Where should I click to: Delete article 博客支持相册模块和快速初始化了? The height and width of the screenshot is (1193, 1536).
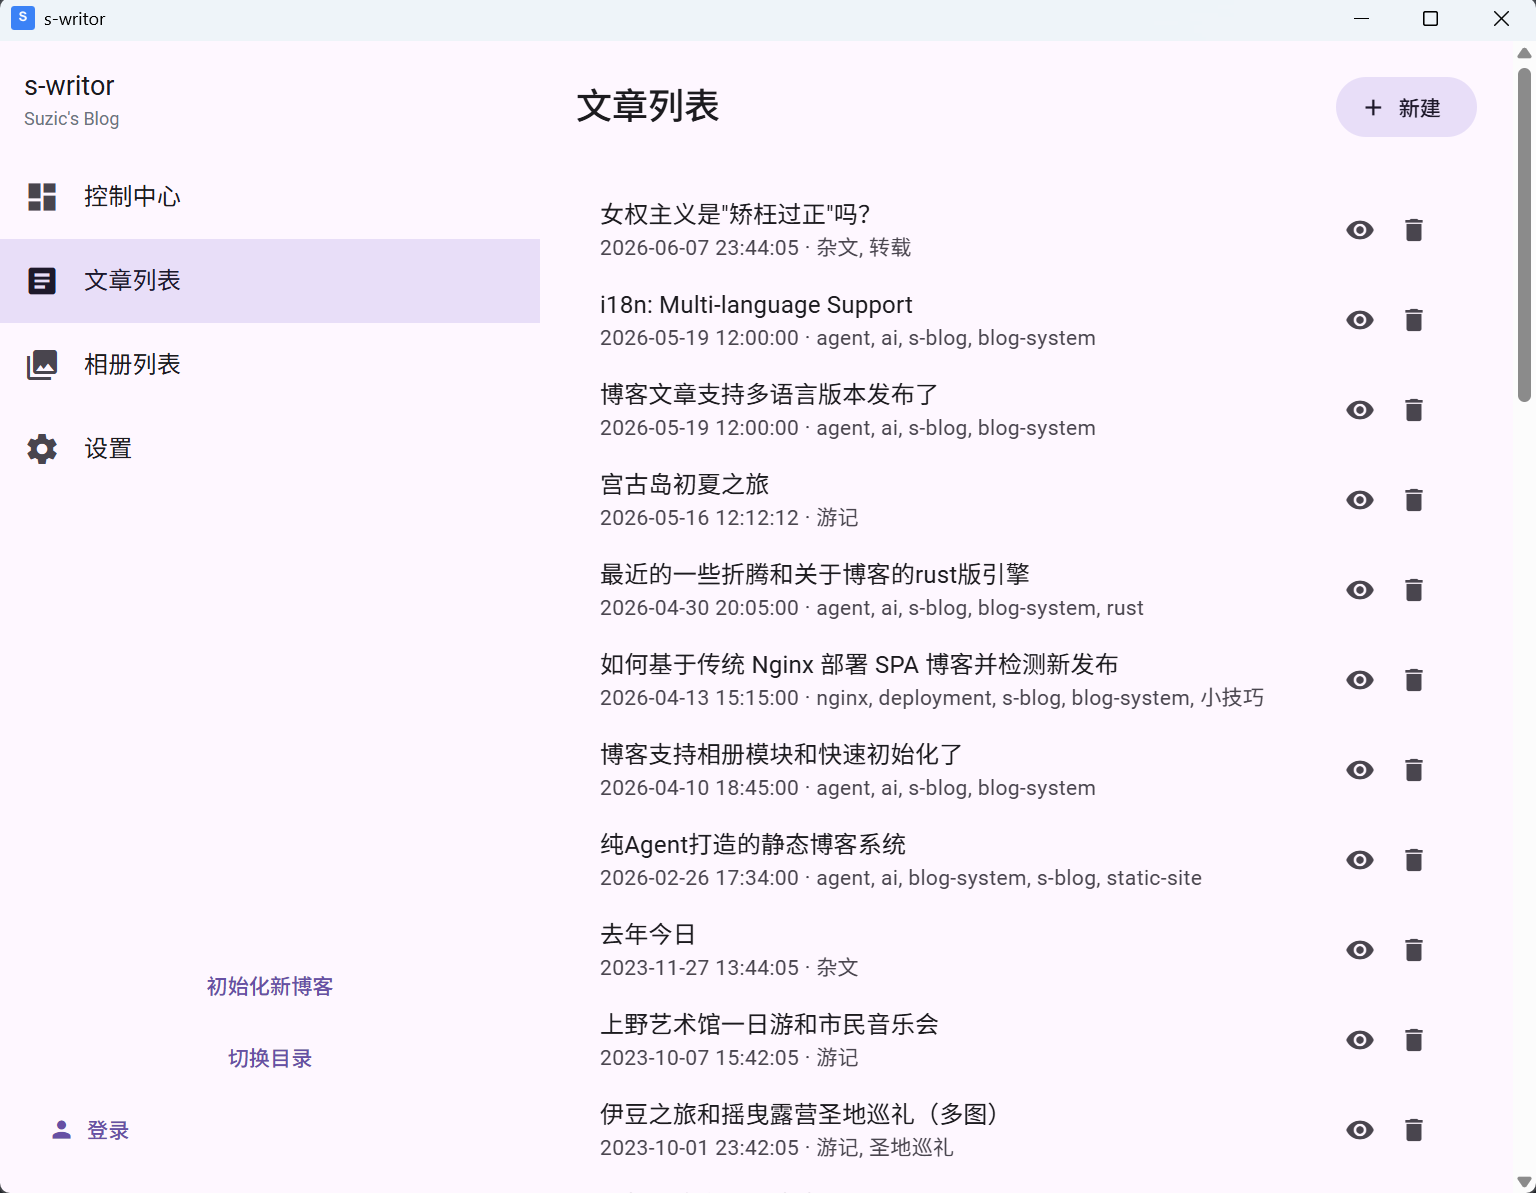1413,770
